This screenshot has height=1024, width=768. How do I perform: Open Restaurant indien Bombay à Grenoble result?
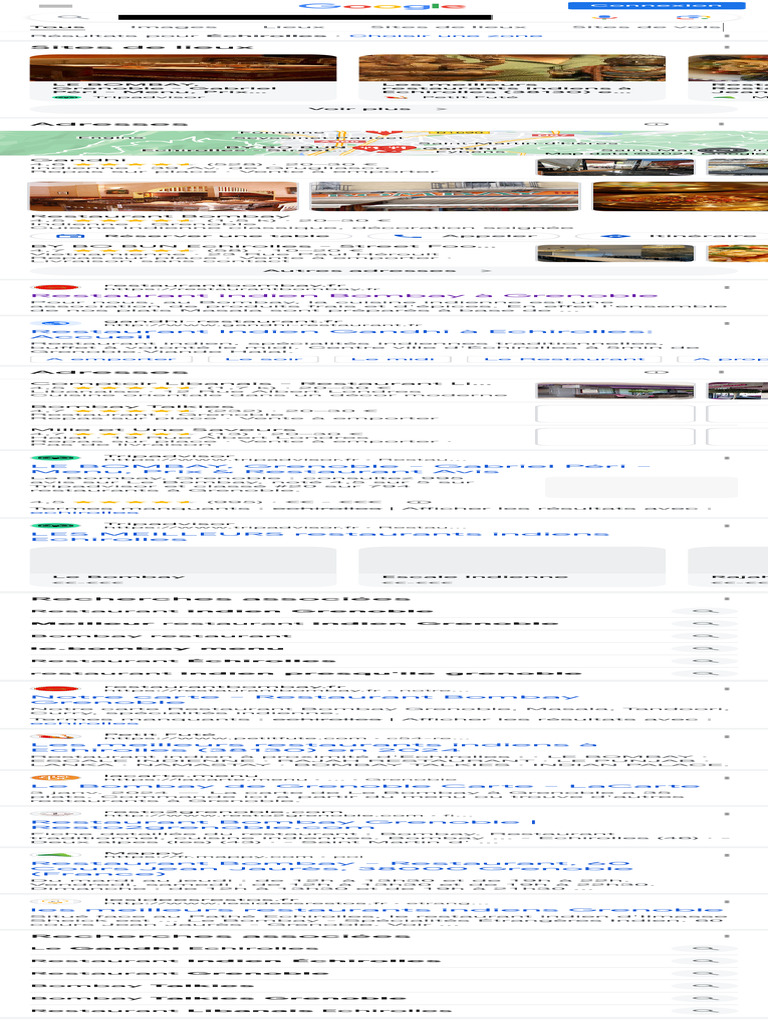[344, 296]
